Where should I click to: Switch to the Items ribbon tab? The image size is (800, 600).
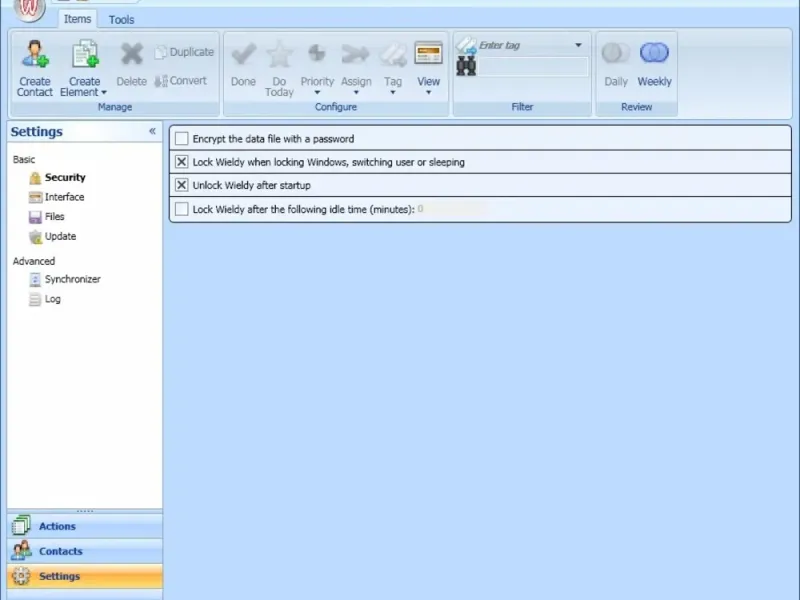coord(77,19)
